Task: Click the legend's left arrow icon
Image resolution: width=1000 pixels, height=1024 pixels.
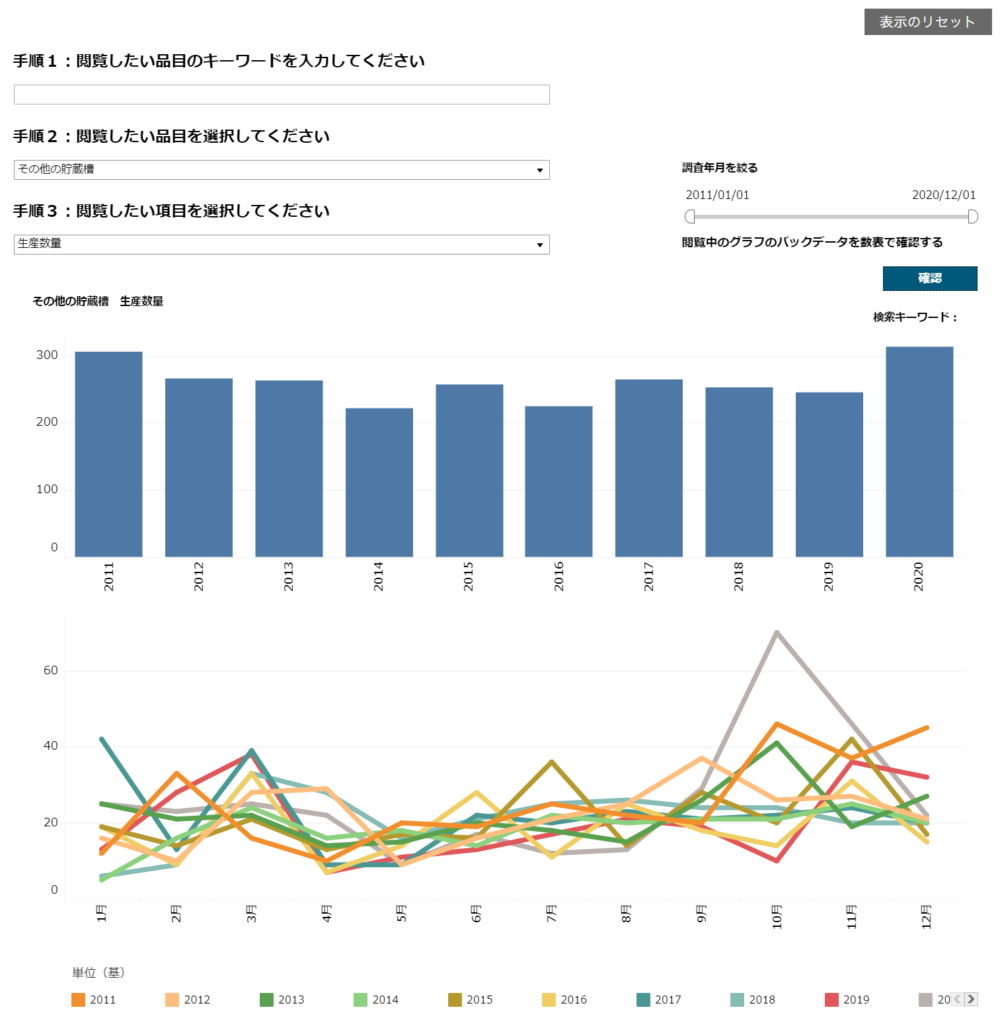Action: click(958, 999)
